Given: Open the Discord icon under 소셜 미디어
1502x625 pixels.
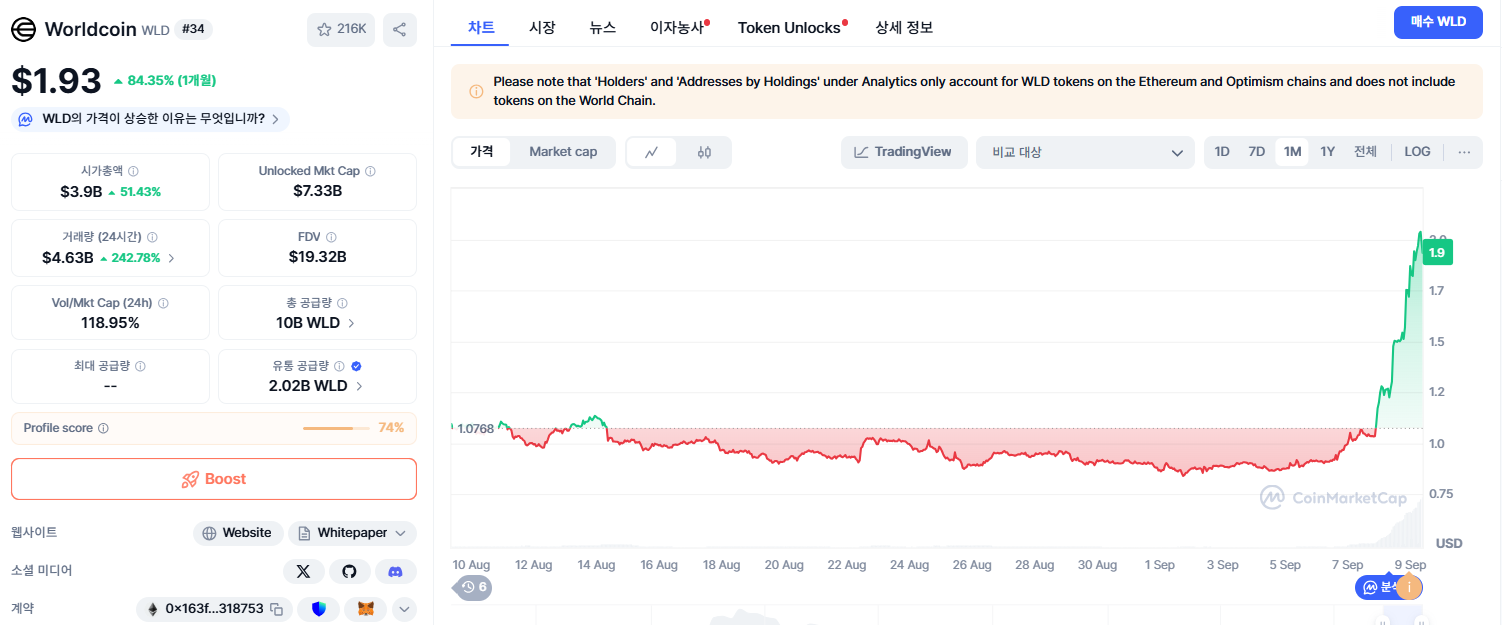Looking at the screenshot, I should [x=395, y=571].
